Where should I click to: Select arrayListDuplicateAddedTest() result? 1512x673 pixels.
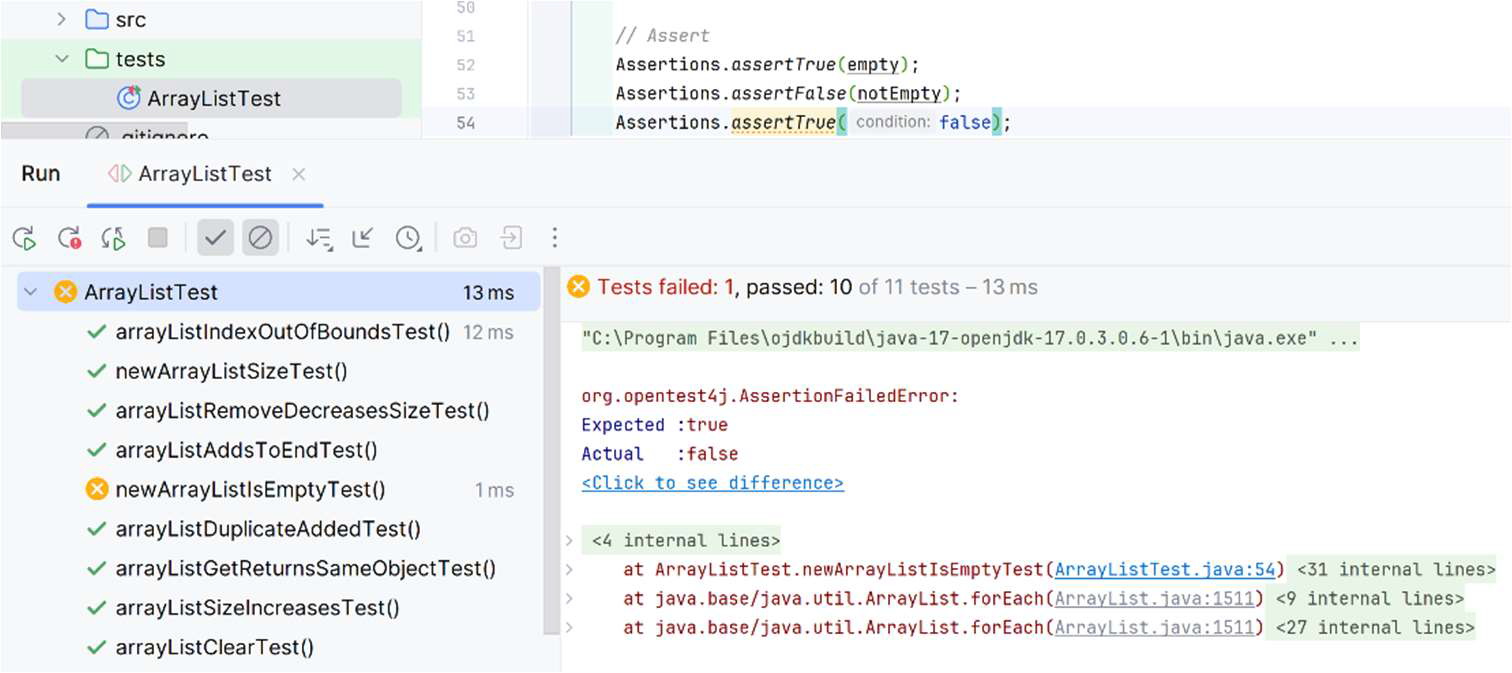[268, 529]
